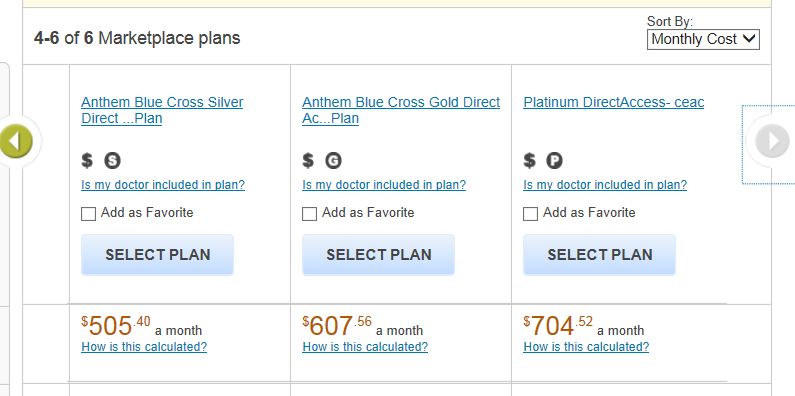
Task: Open Platinum DirectAccess- ceac plan link
Action: point(613,102)
